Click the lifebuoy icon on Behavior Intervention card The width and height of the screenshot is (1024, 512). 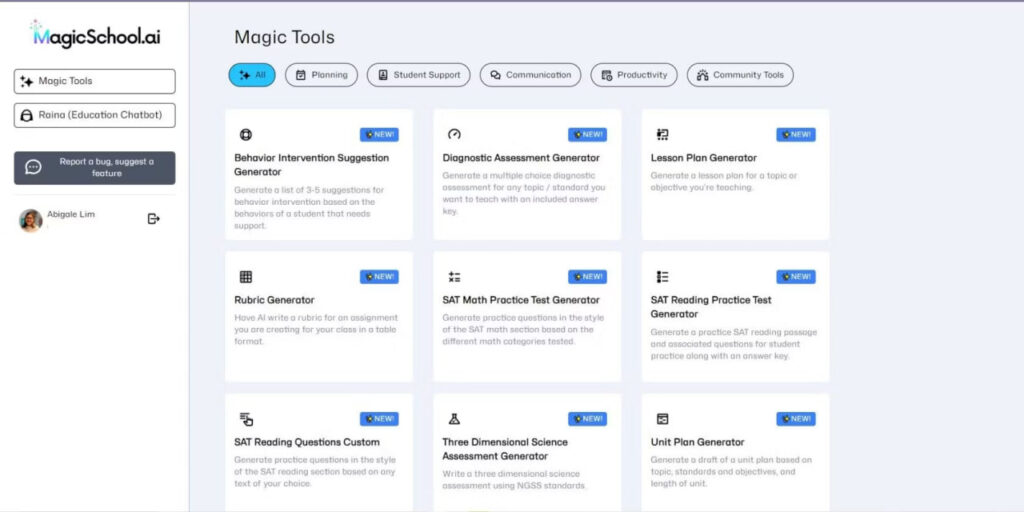click(246, 135)
